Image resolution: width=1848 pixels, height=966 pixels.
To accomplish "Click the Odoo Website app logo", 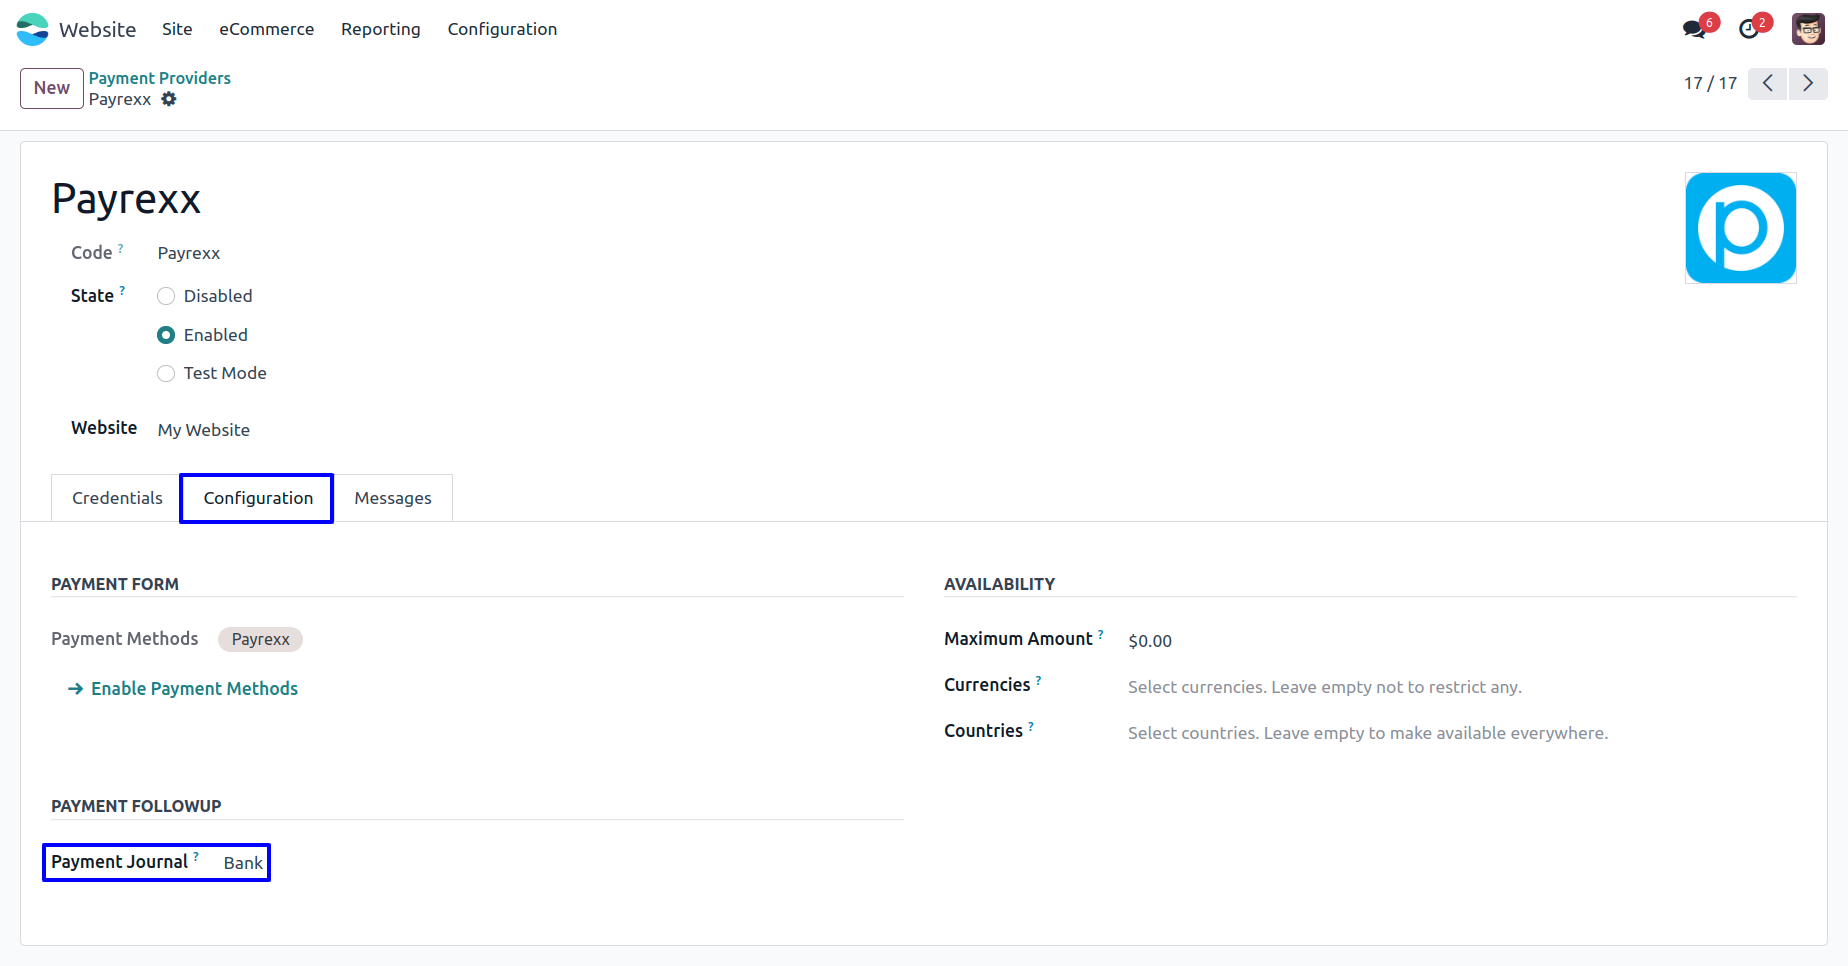I will coord(32,29).
